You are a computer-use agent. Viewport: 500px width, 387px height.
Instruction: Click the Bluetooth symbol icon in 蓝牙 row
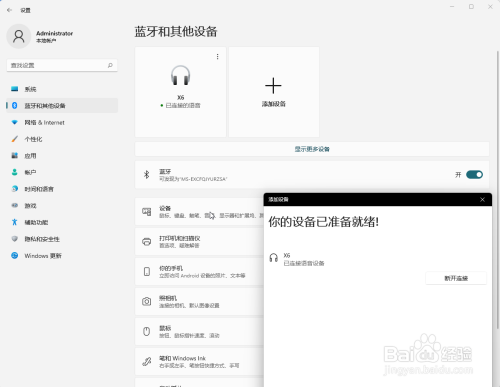coord(146,175)
